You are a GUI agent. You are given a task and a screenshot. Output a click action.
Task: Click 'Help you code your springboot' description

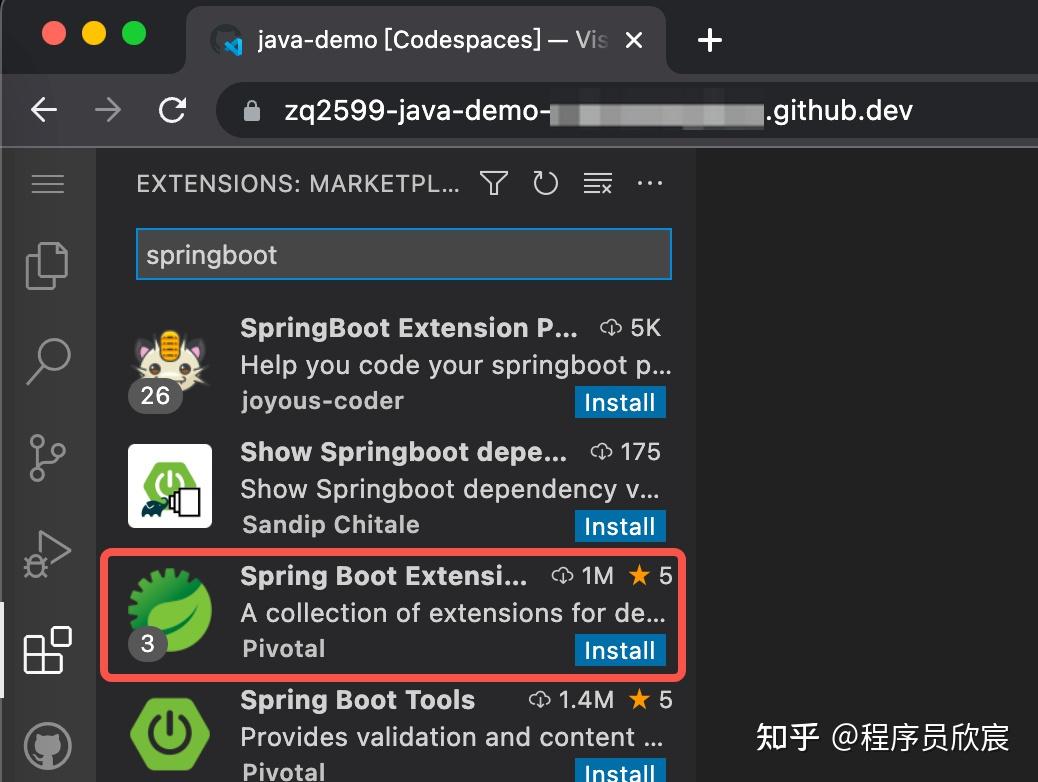pos(455,366)
